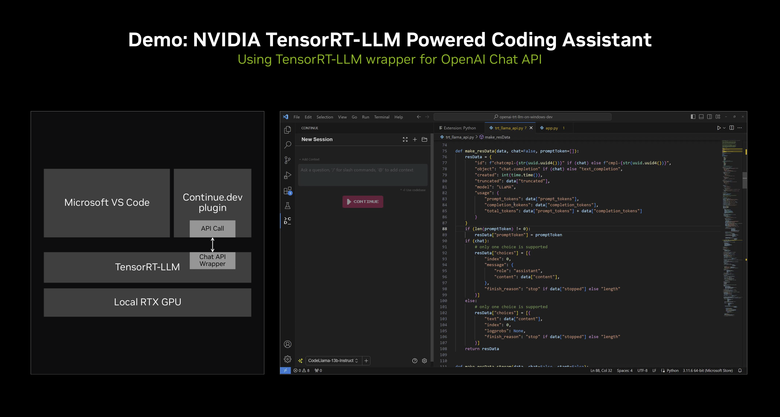
Task: Click the New Session title
Action: tap(317, 140)
